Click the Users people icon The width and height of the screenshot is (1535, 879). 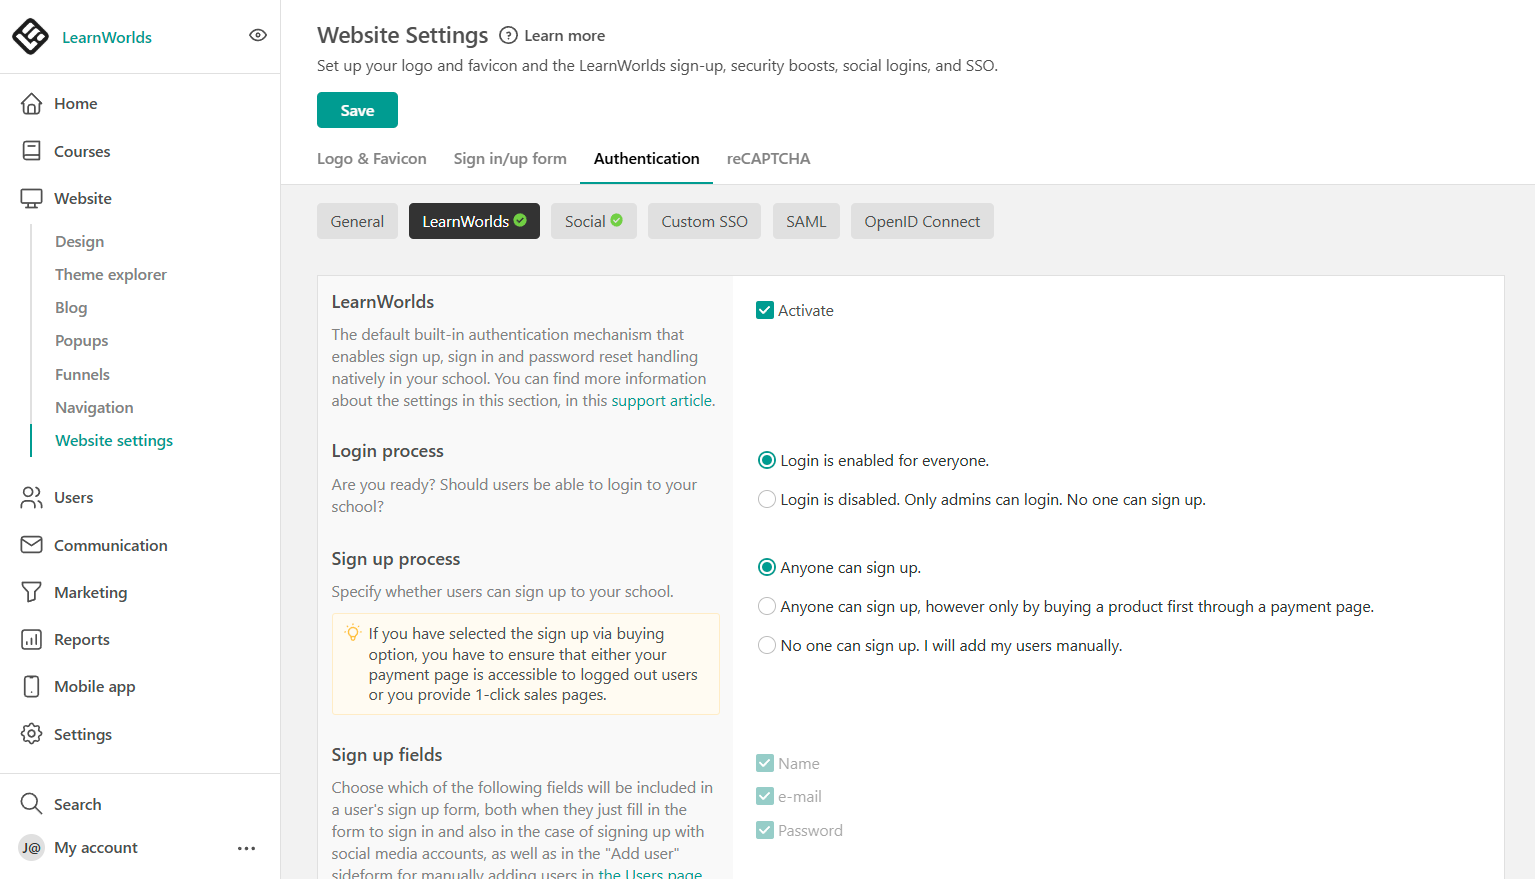(x=32, y=497)
